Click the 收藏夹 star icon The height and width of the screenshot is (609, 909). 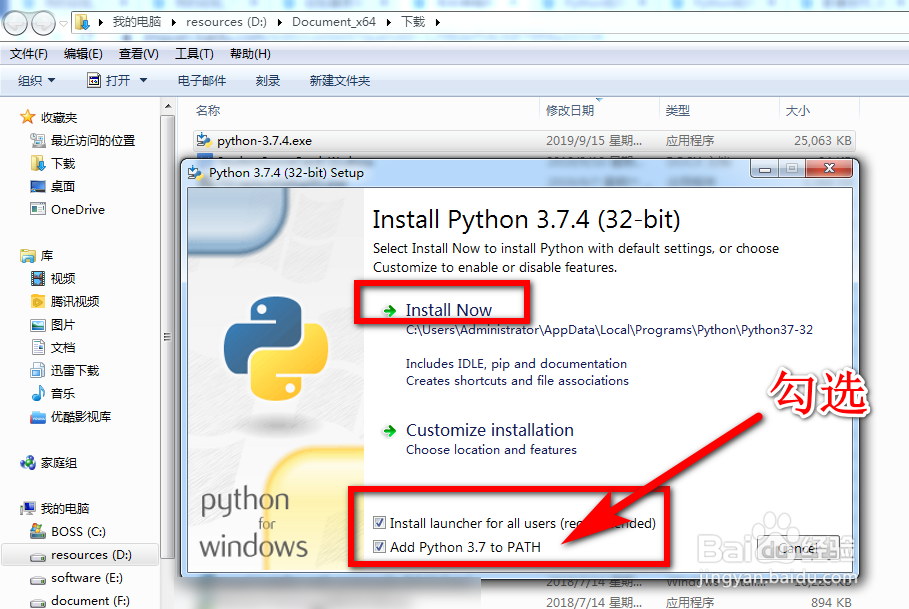27,117
